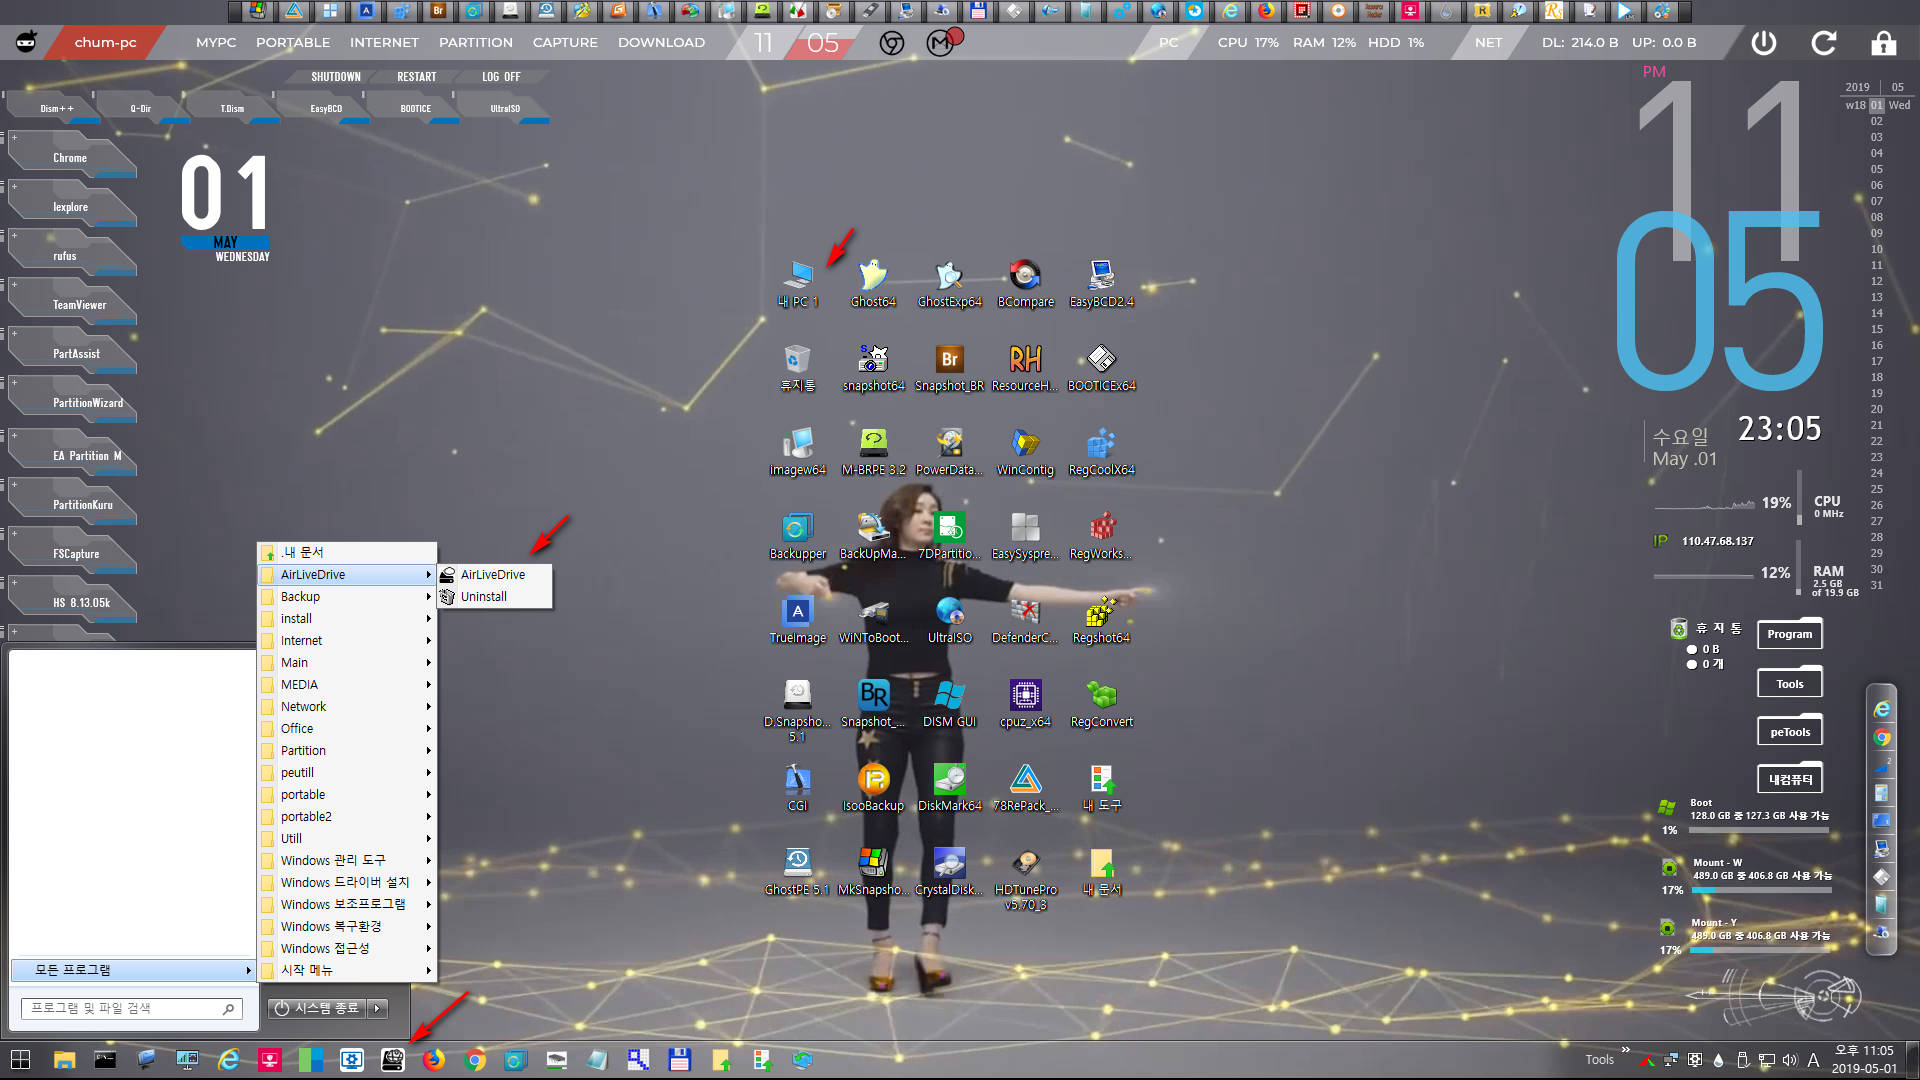This screenshot has height=1080, width=1920.
Task: Open cpuz_x64 desktop icon
Action: pyautogui.click(x=1025, y=703)
